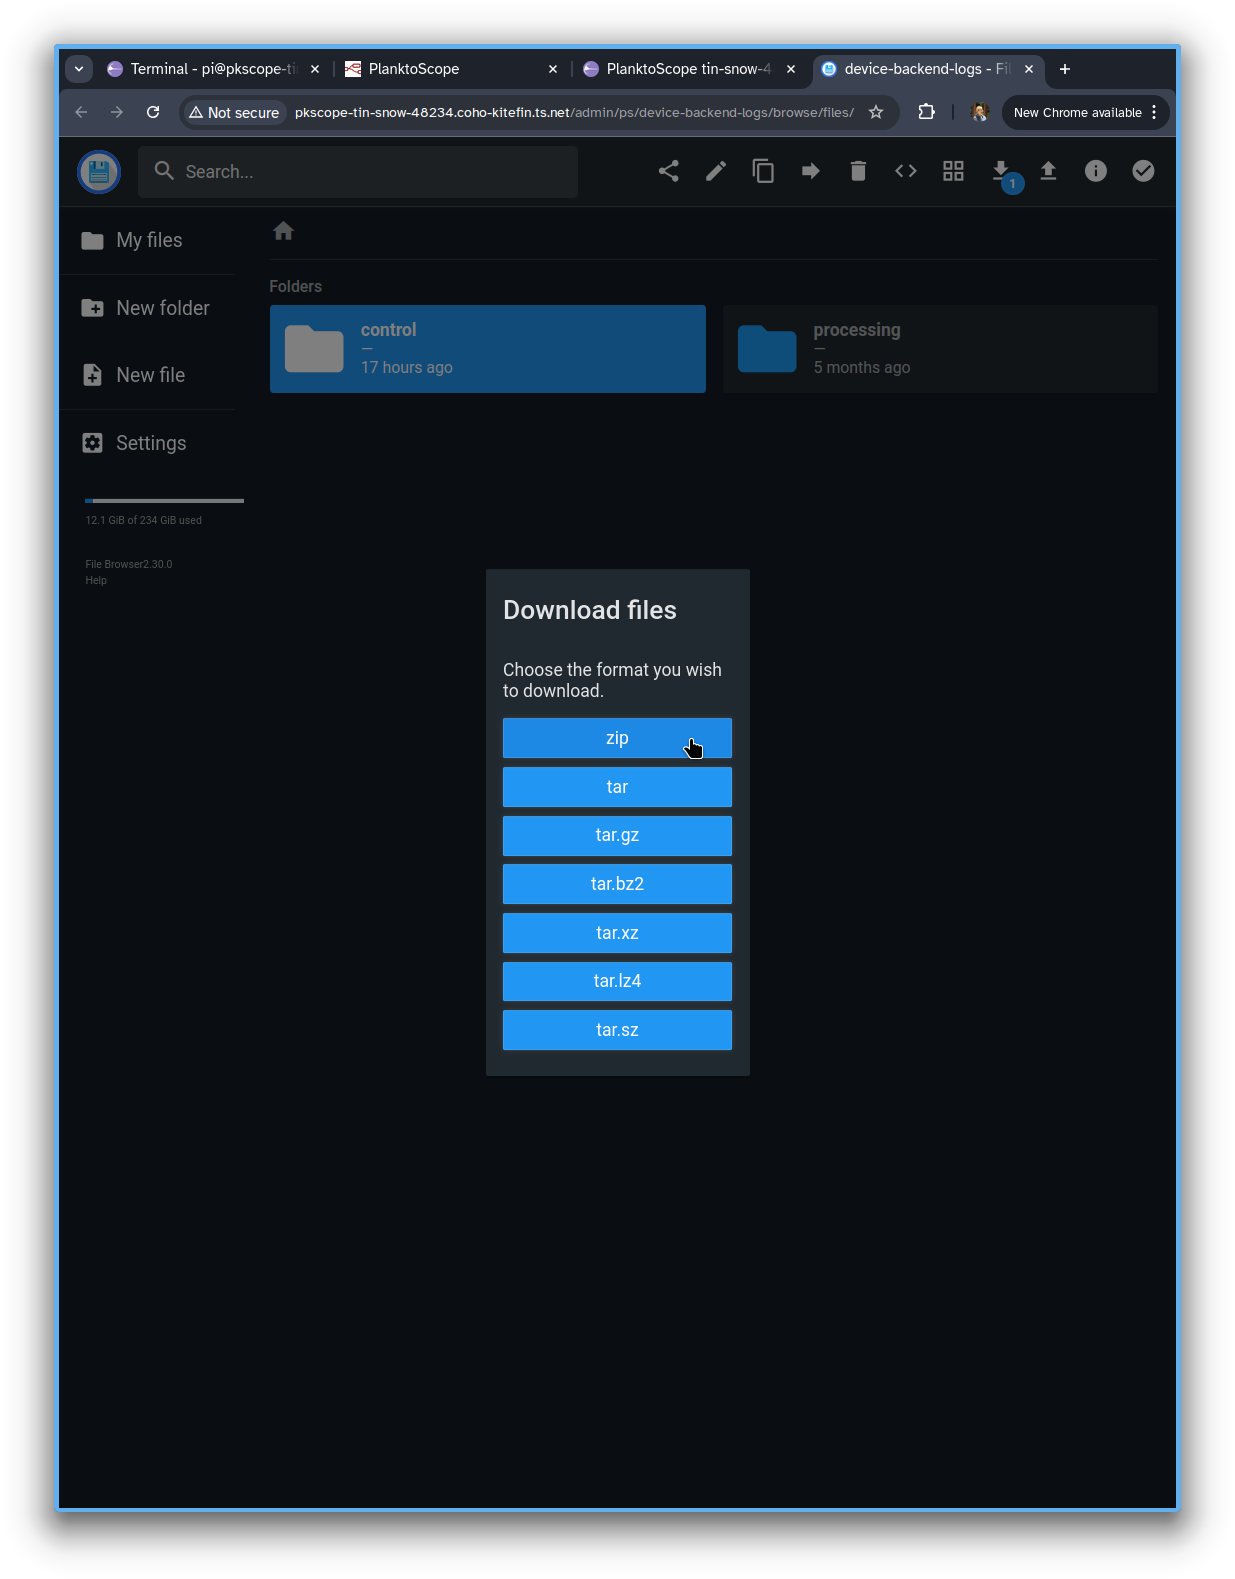Toggle shell with the code brackets icon
This screenshot has height=1579, width=1235.
click(906, 171)
